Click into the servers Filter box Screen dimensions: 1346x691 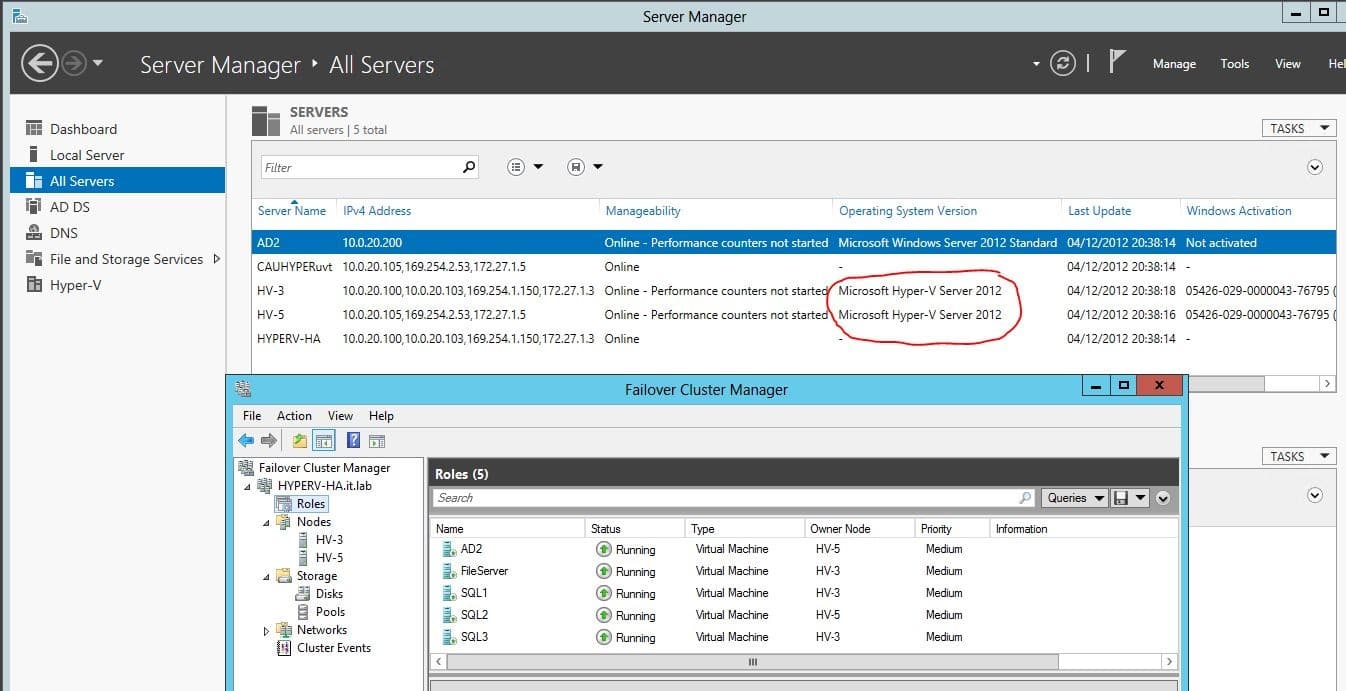(x=361, y=167)
